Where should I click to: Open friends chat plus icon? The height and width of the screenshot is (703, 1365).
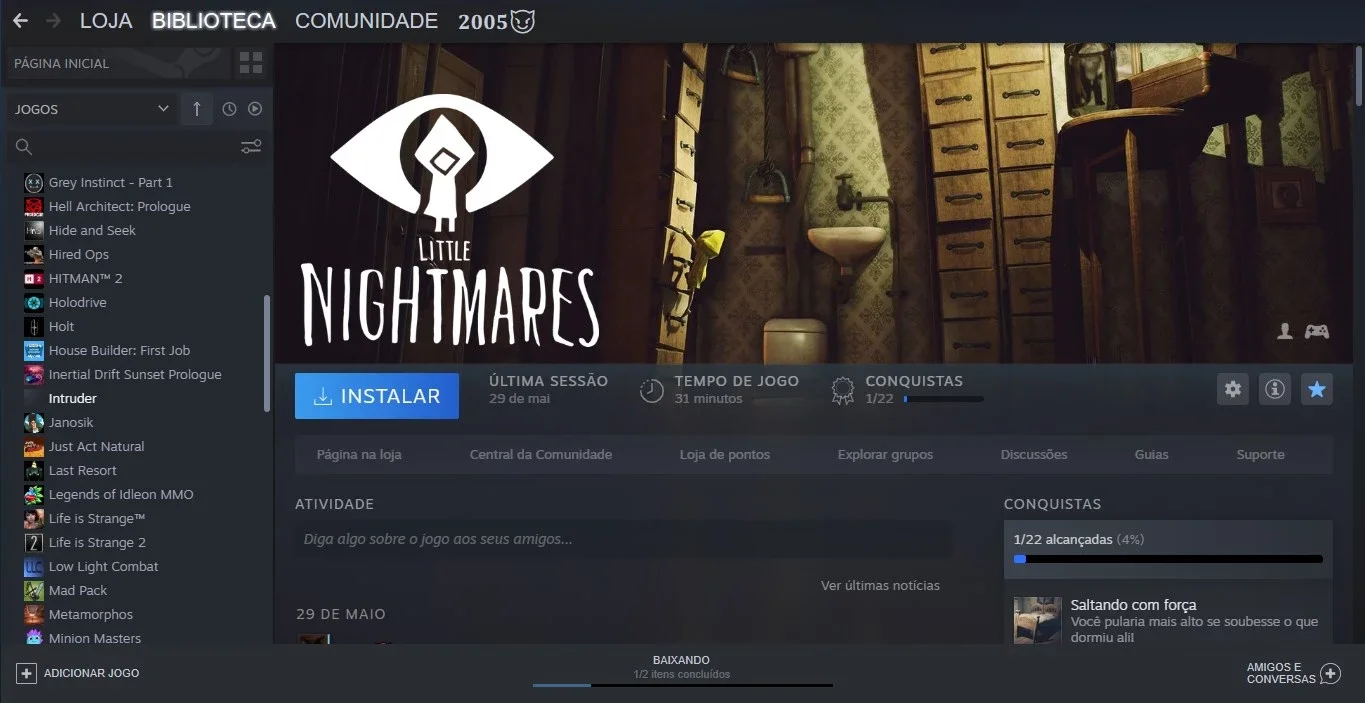pos(1330,673)
